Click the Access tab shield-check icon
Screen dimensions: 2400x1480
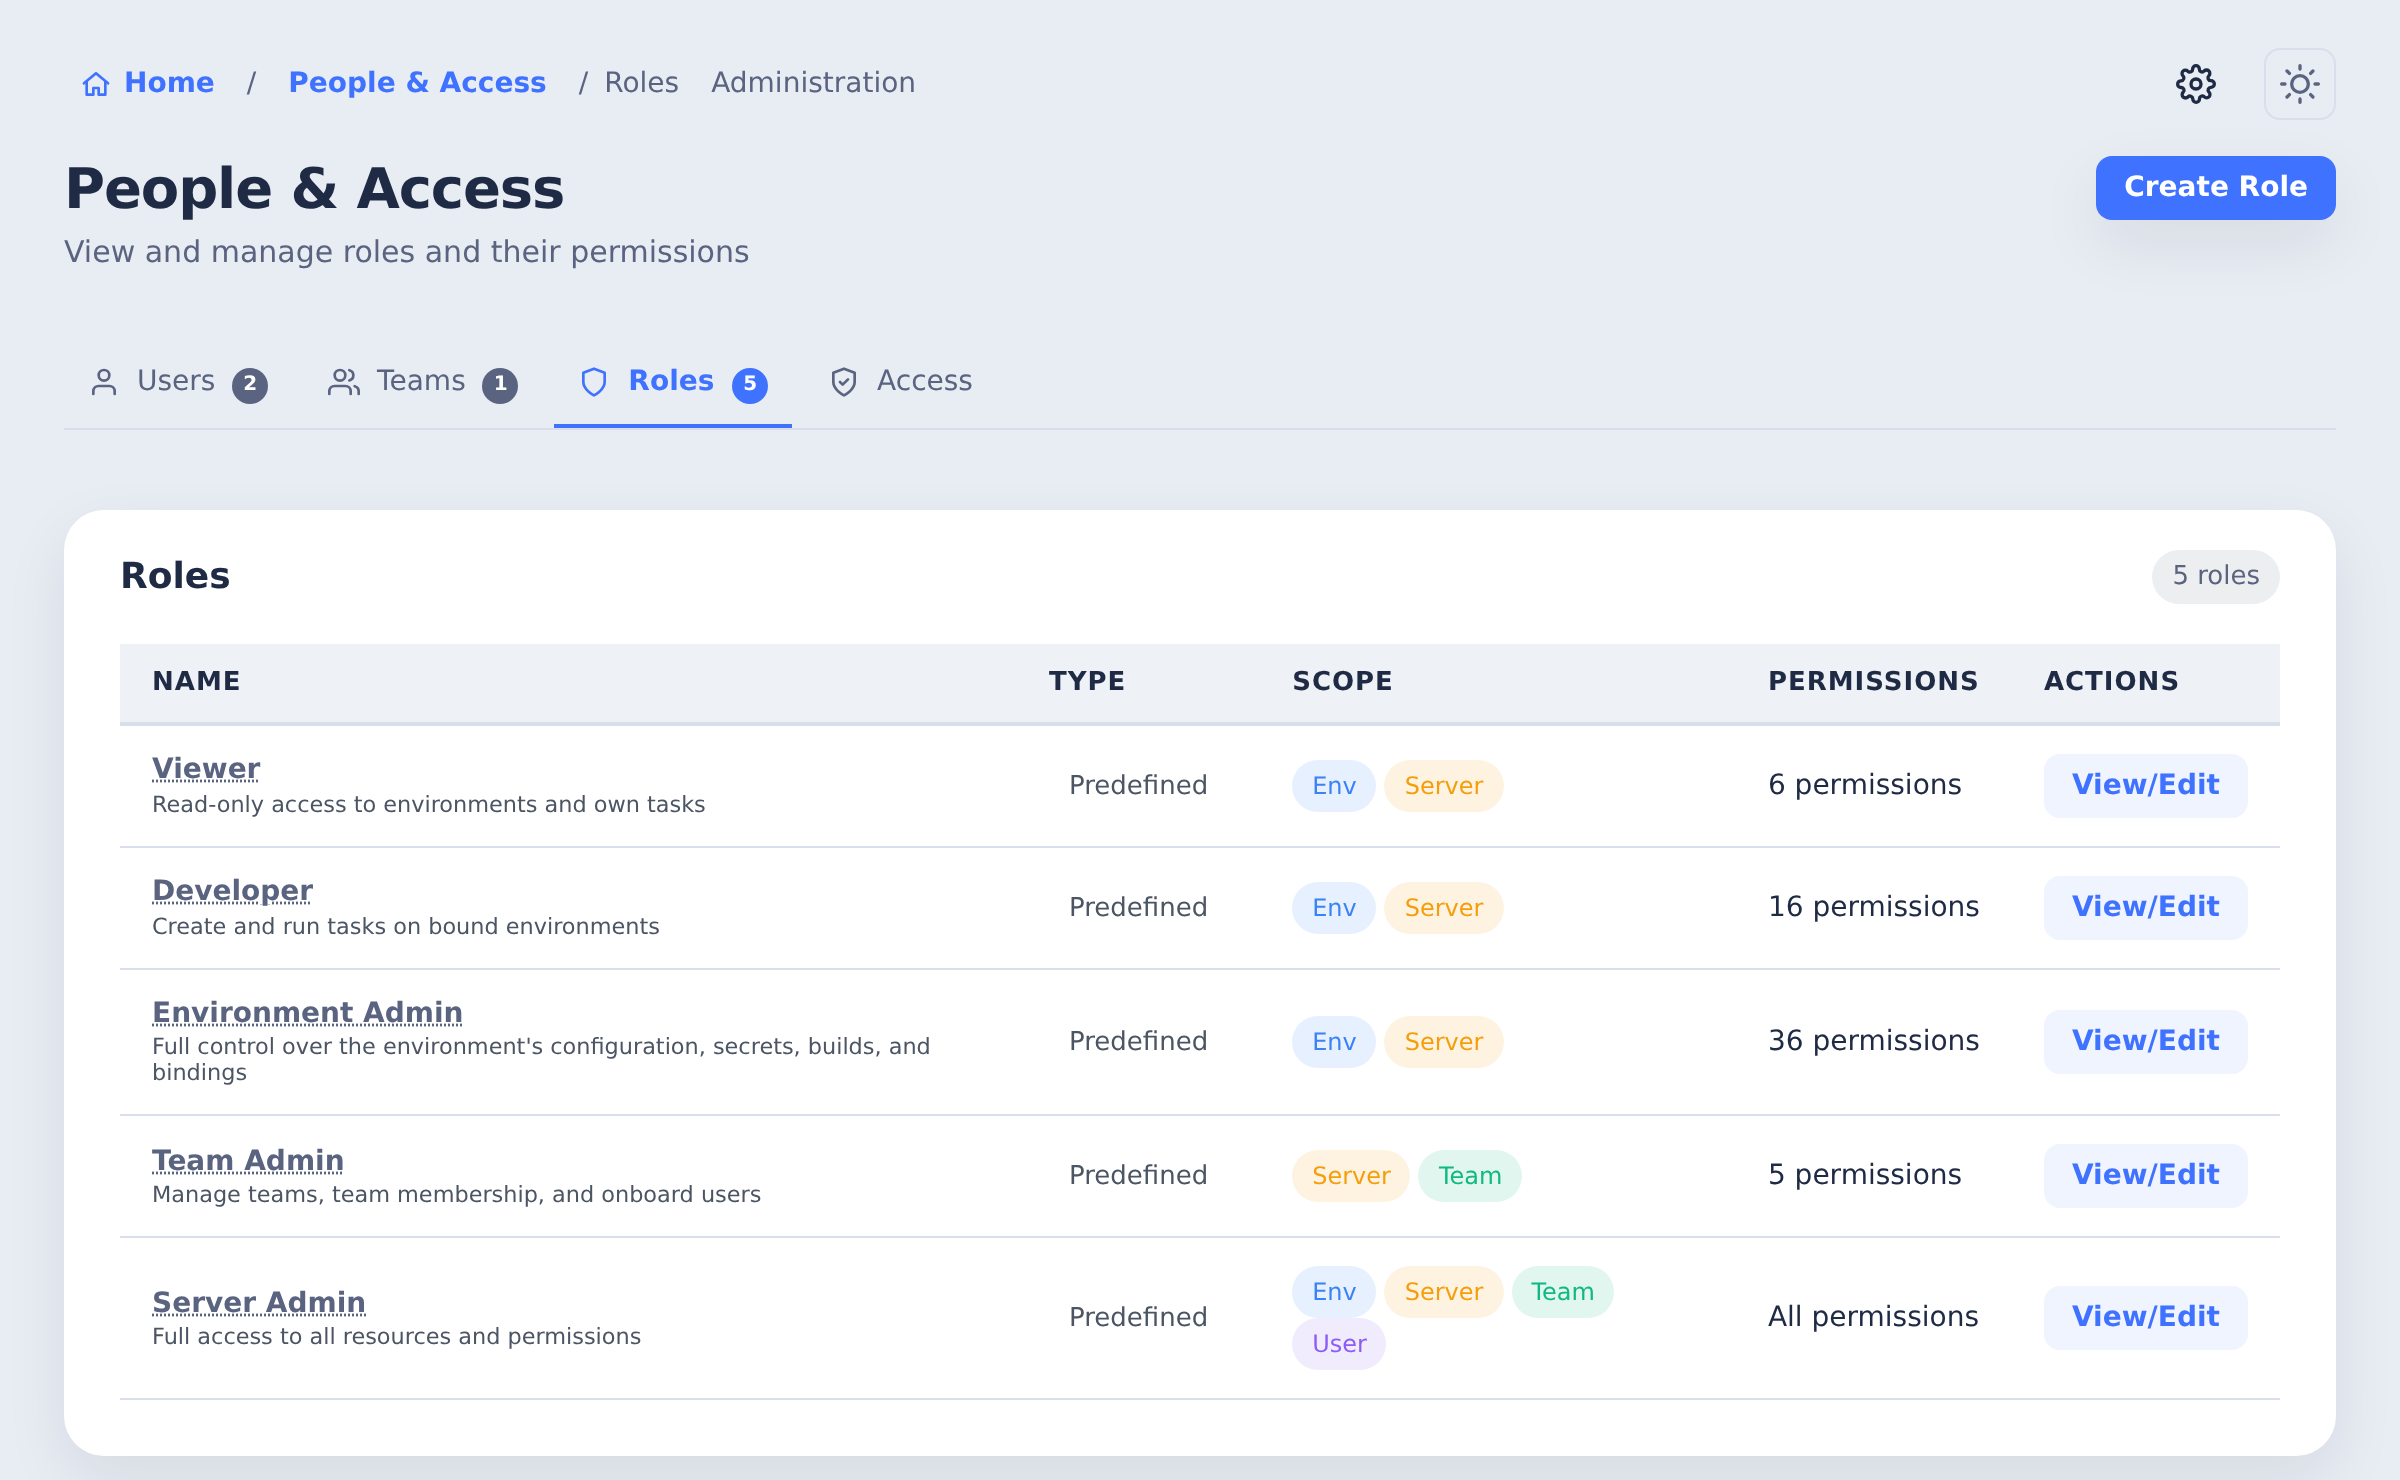(844, 382)
